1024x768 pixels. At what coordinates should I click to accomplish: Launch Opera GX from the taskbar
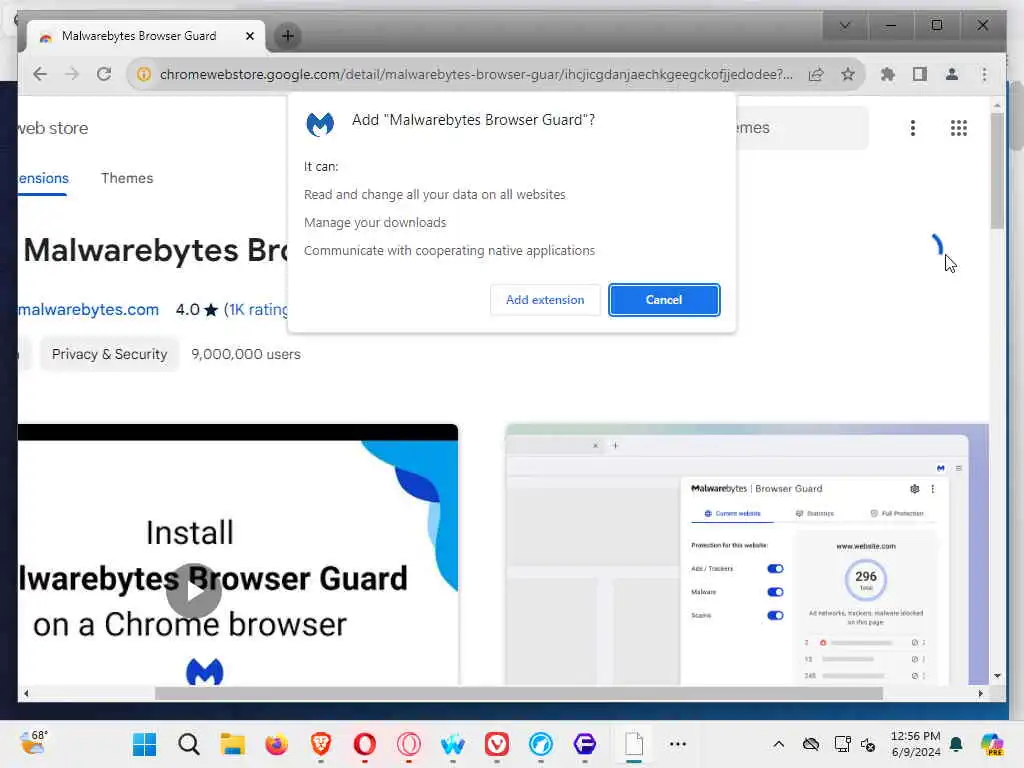click(409, 744)
